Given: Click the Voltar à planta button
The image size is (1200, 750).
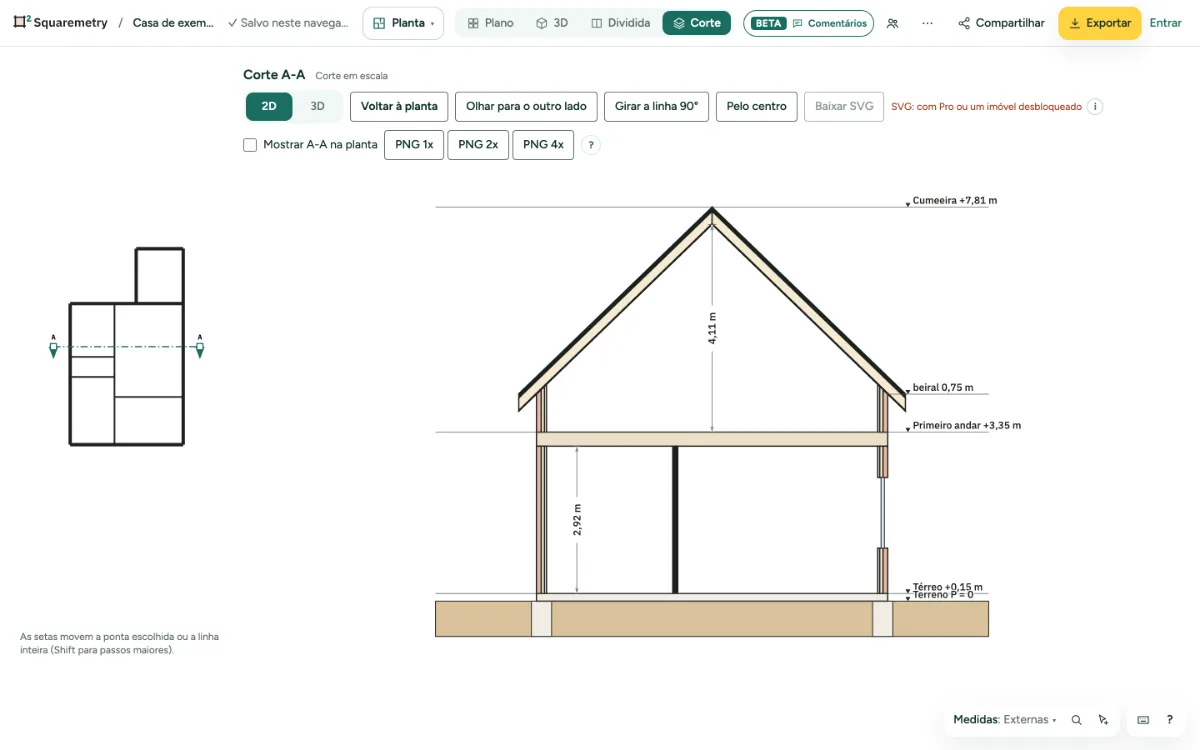Looking at the screenshot, I should 399,107.
